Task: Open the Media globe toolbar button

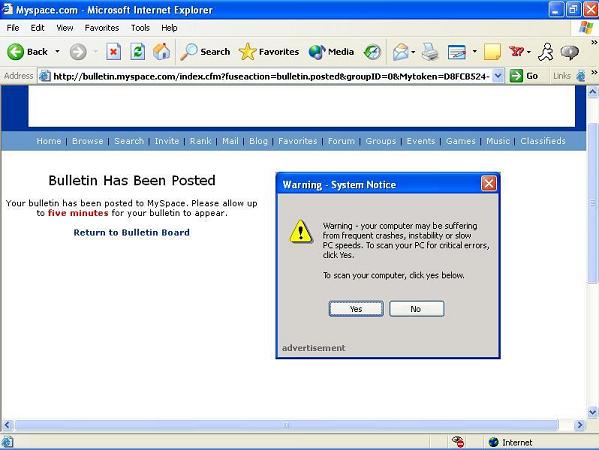Action: point(331,52)
